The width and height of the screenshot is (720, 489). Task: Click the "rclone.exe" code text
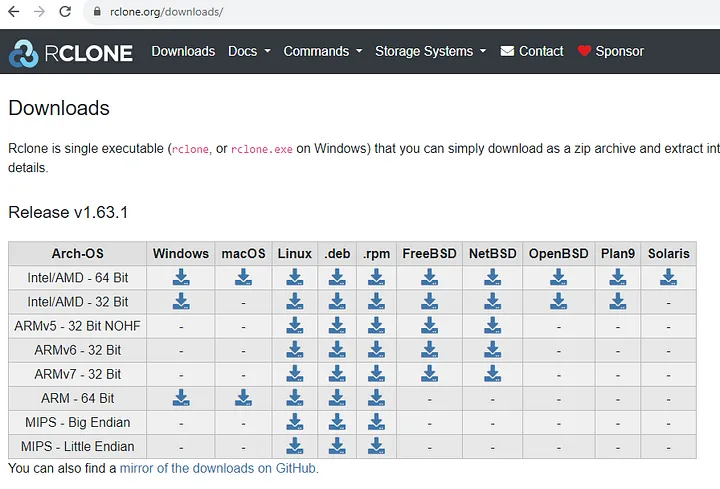coord(262,149)
